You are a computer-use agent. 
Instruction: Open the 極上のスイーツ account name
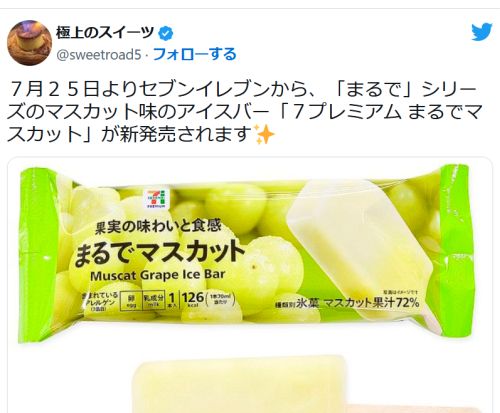click(105, 33)
